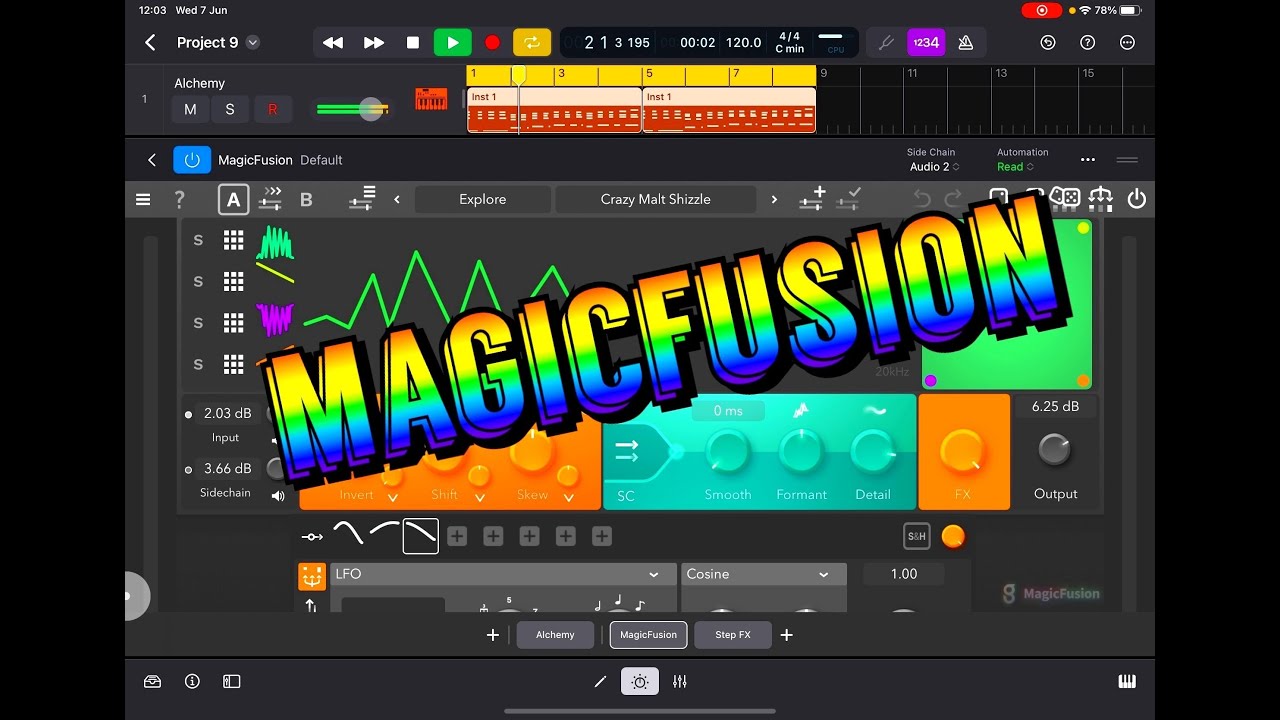Select the second Inst 1 region
The width and height of the screenshot is (1280, 720).
tap(729, 110)
